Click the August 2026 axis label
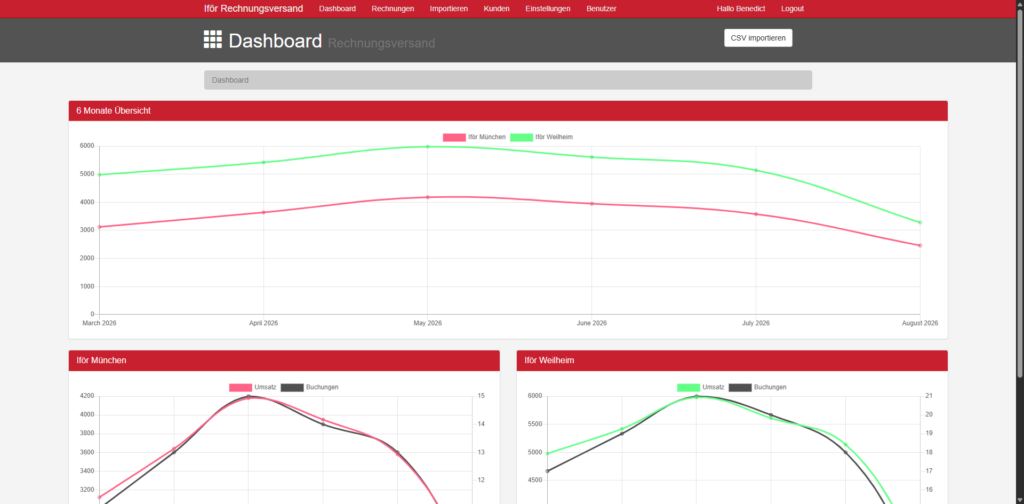Viewport: 1024px width, 504px height. (x=921, y=323)
